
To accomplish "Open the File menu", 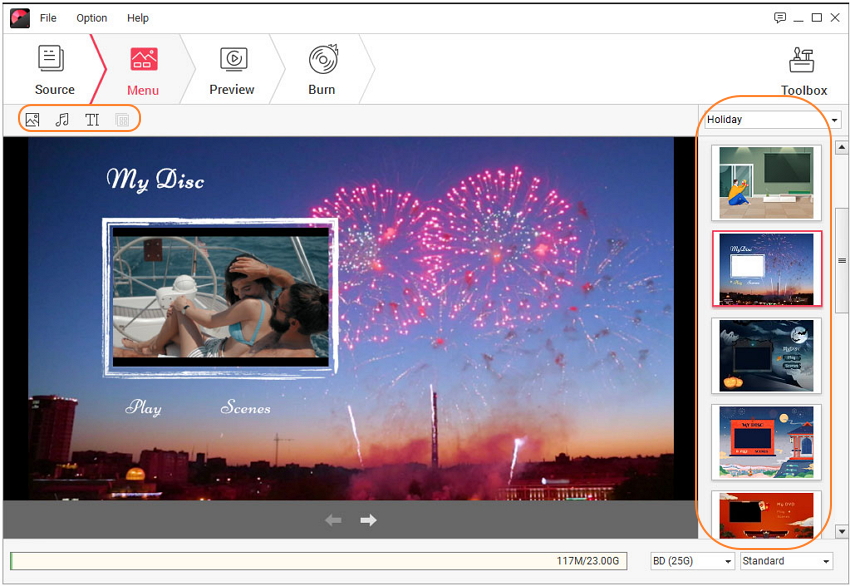I will pos(48,18).
